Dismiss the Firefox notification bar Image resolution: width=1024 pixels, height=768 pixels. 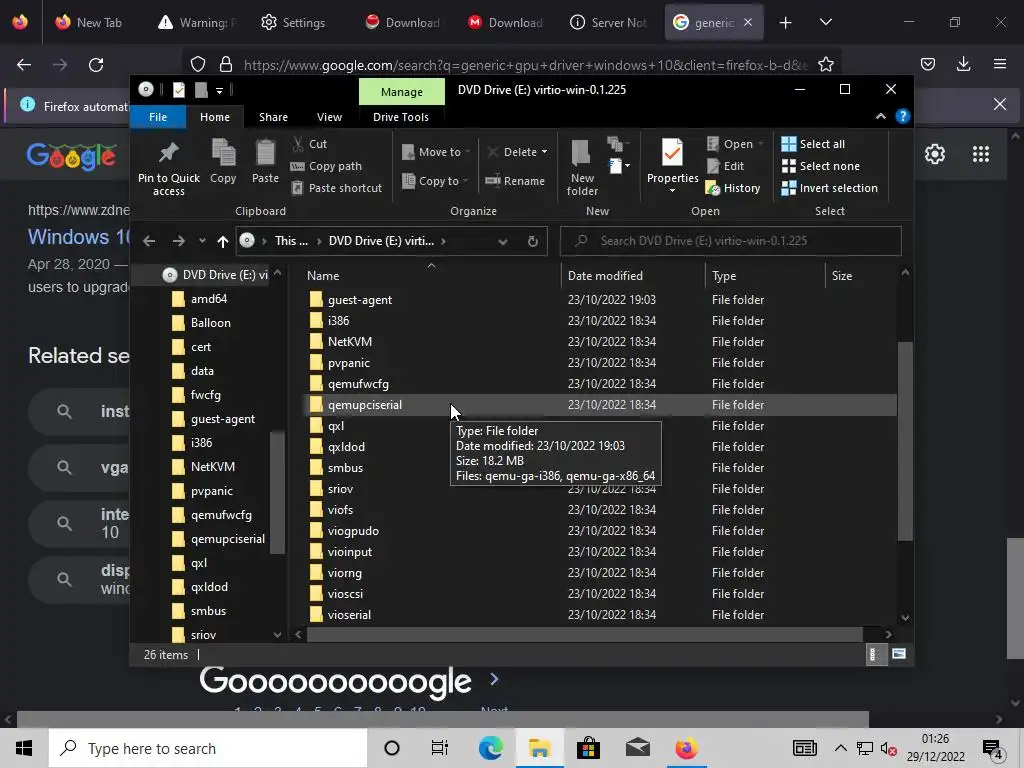pos(999,104)
